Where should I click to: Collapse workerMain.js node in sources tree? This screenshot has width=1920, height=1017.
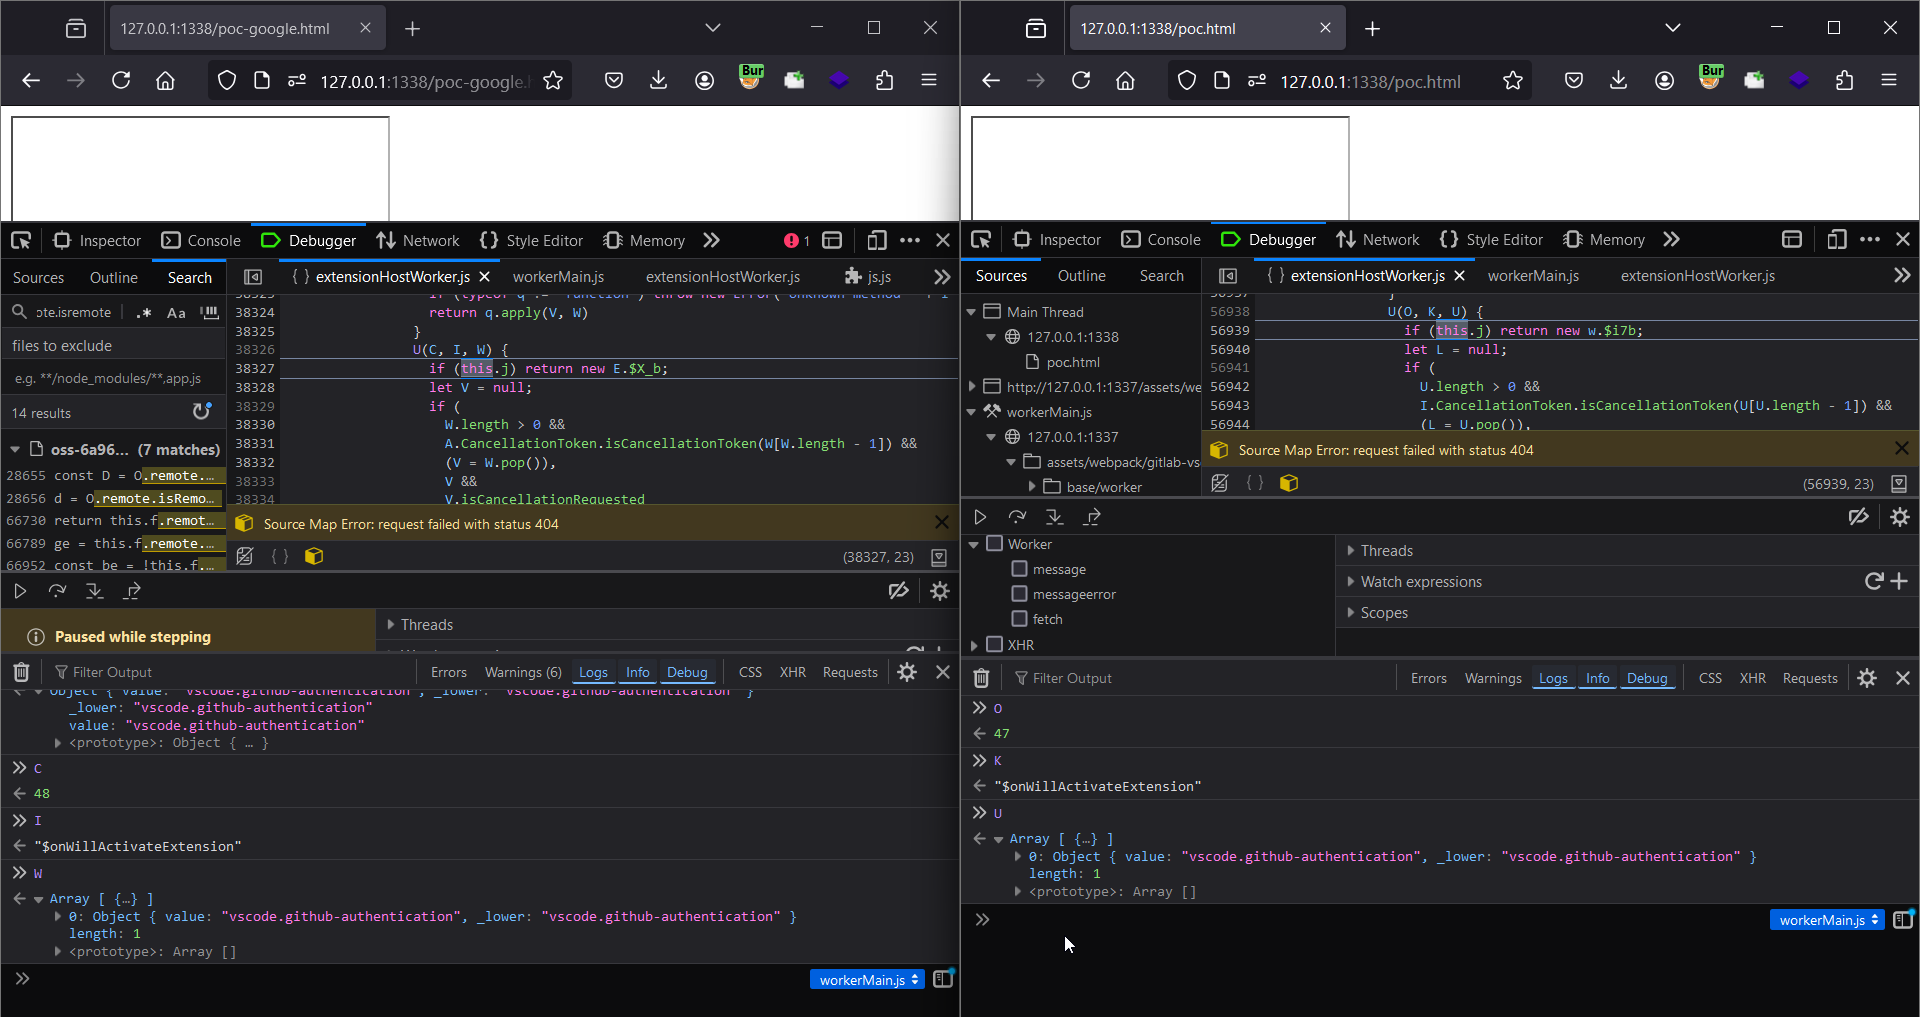pyautogui.click(x=971, y=412)
